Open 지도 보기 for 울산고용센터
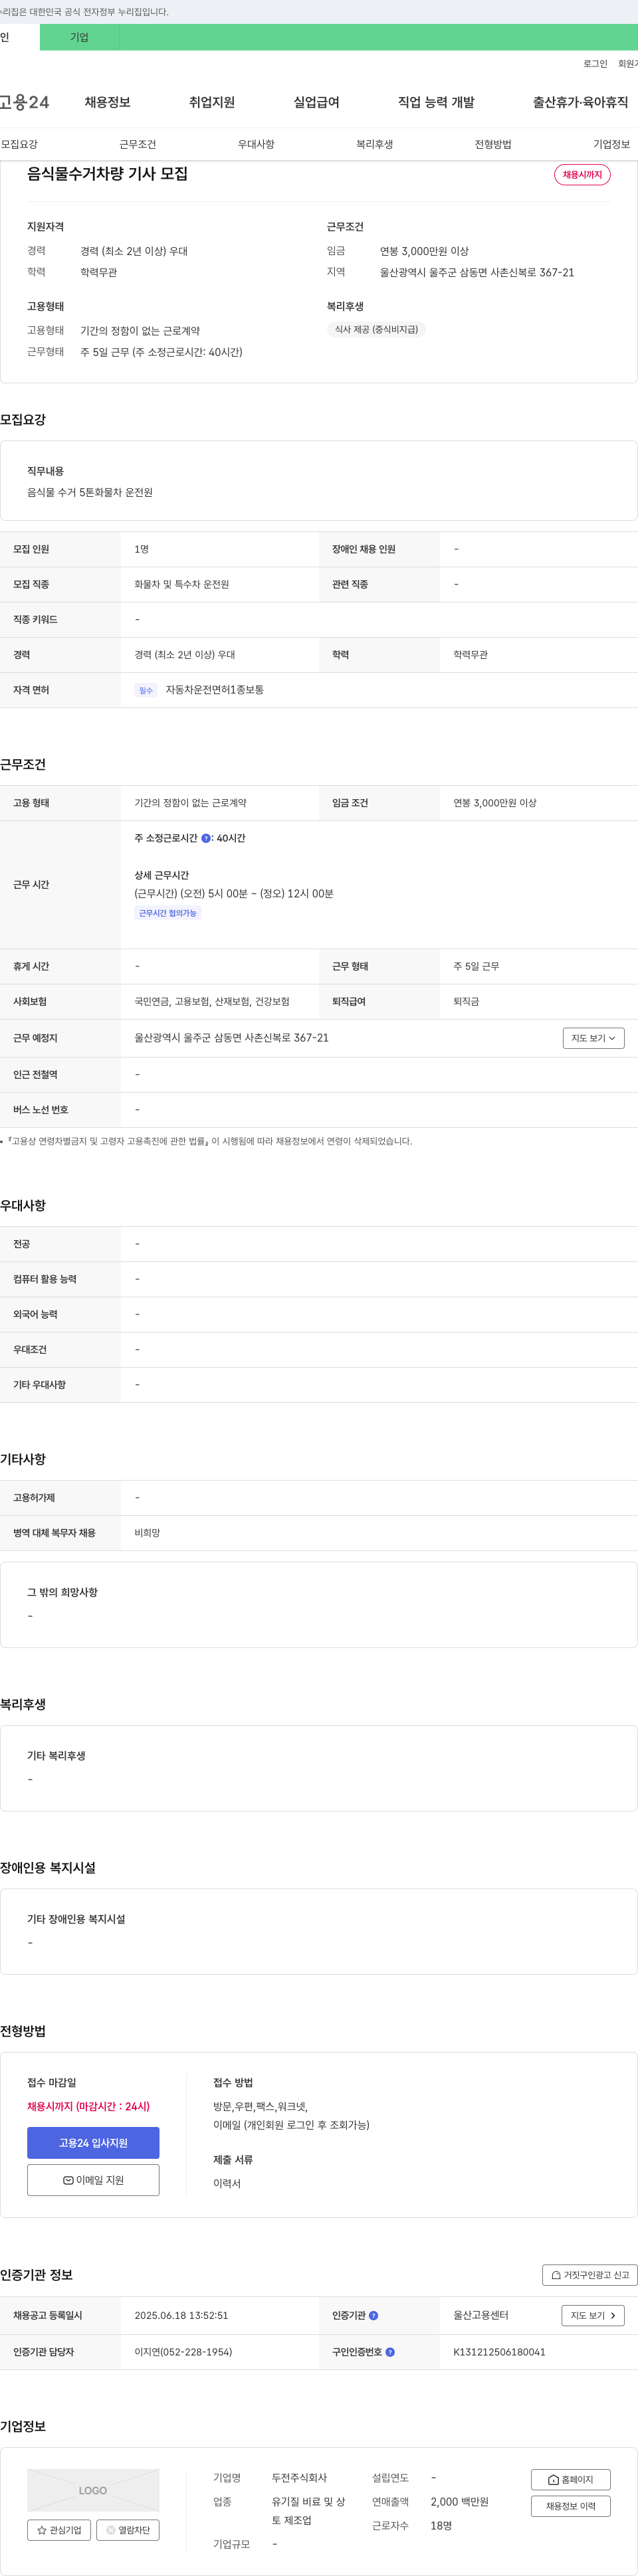 [593, 2315]
